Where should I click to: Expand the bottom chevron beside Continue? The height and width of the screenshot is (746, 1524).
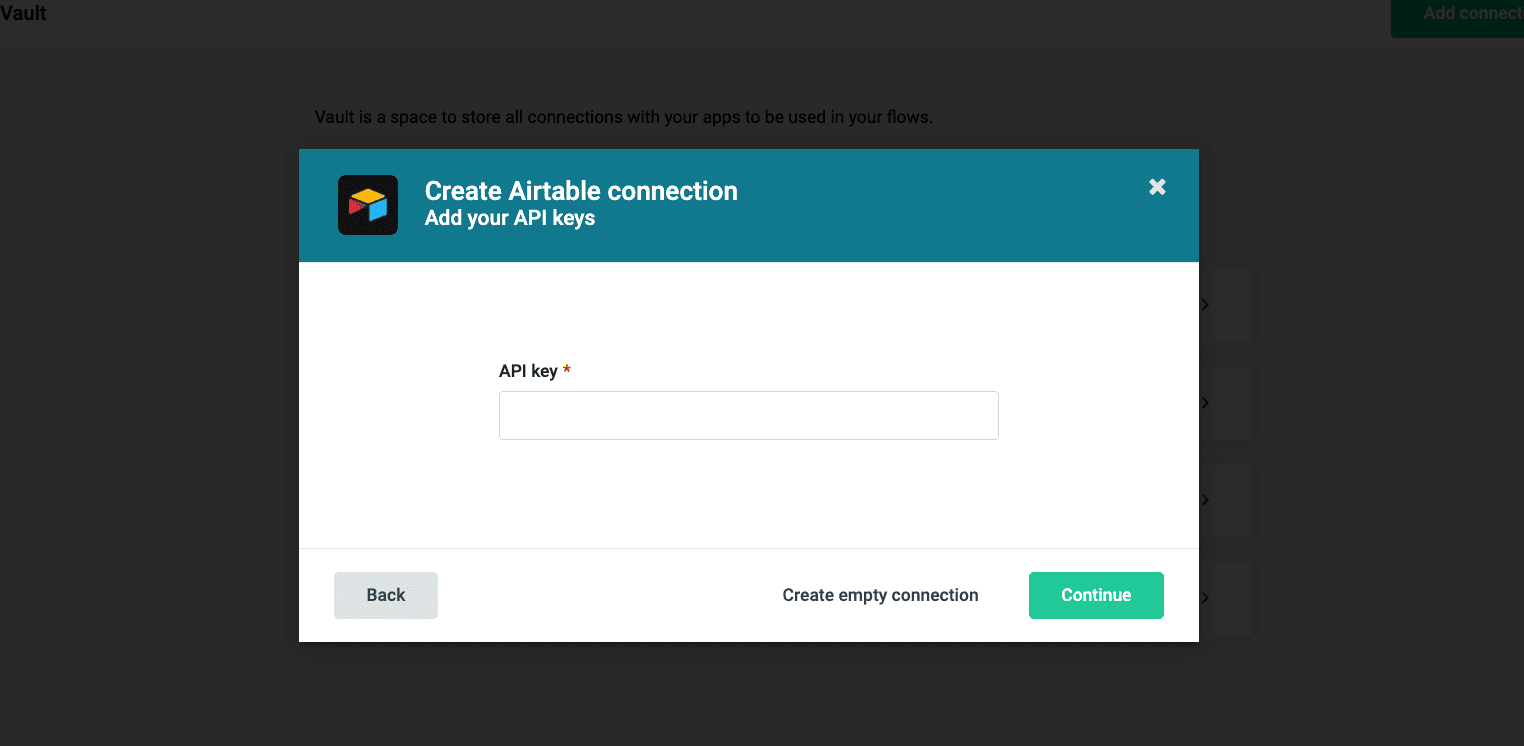[x=1206, y=597]
